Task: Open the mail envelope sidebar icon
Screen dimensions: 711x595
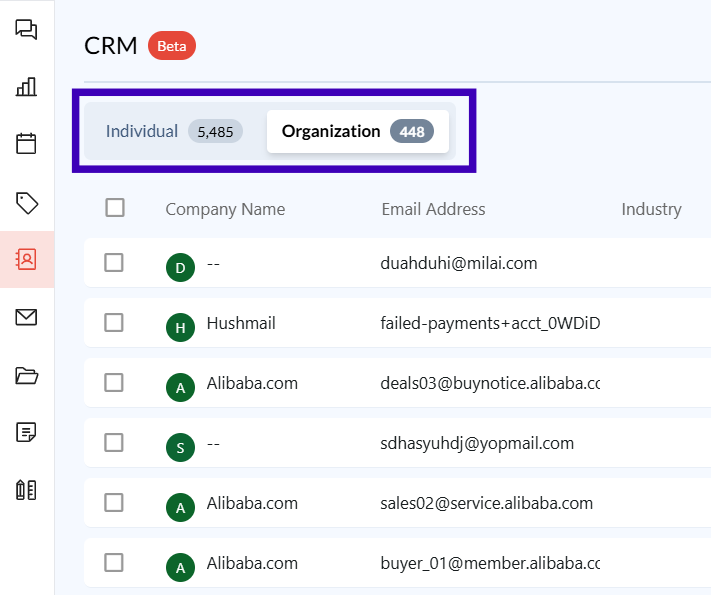Action: 26,318
